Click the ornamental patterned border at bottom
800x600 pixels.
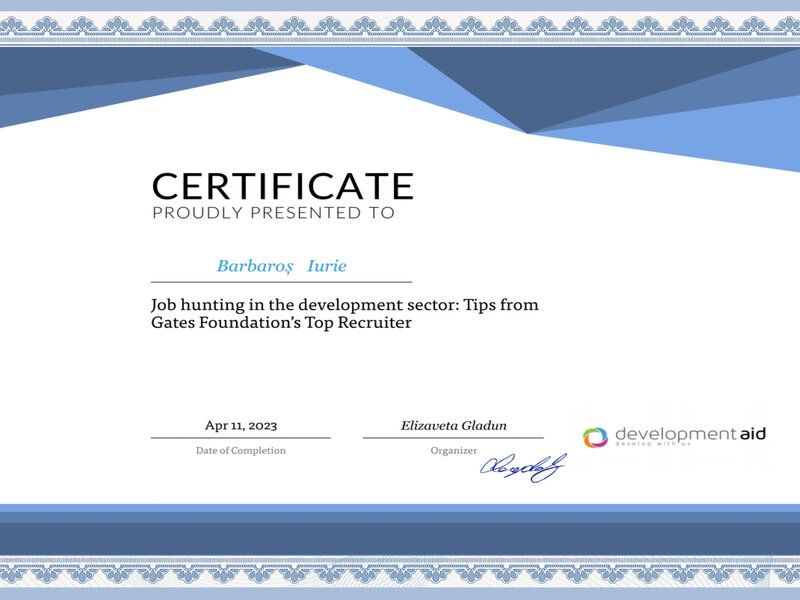(x=400, y=570)
